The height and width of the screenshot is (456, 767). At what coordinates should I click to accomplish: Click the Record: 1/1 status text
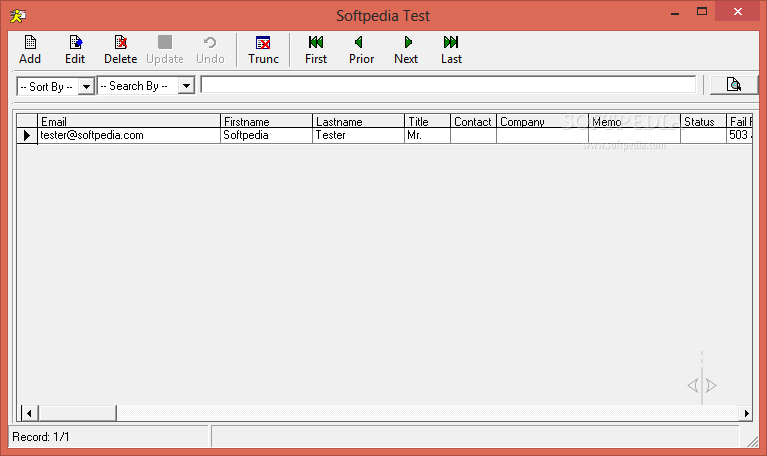tap(41, 436)
